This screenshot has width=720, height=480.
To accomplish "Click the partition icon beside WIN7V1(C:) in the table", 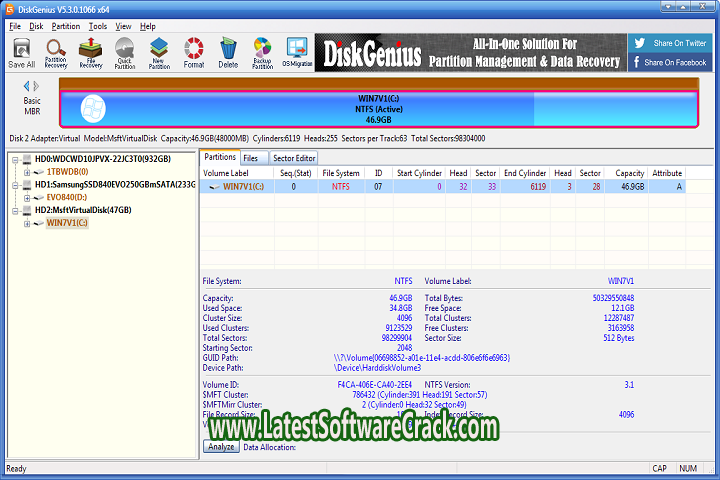I will point(214,186).
